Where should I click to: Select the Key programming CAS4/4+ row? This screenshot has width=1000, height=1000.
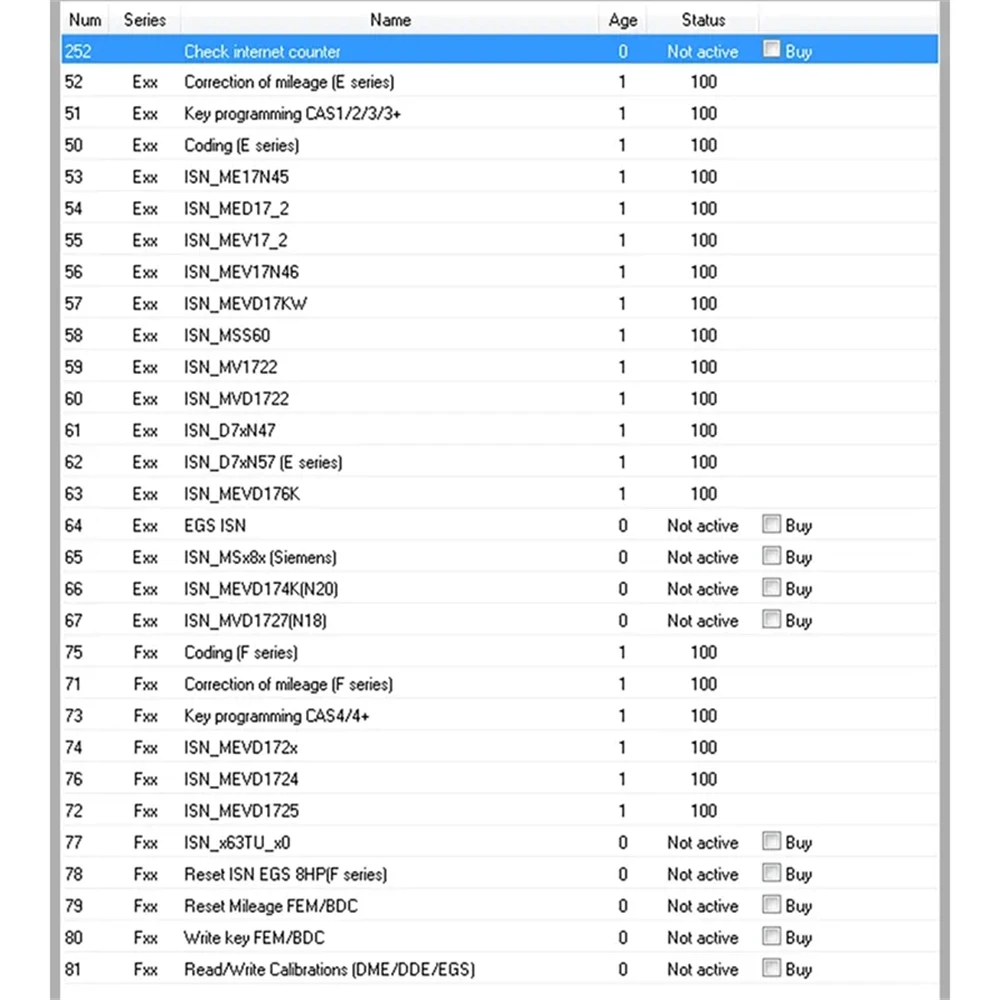tap(499, 716)
